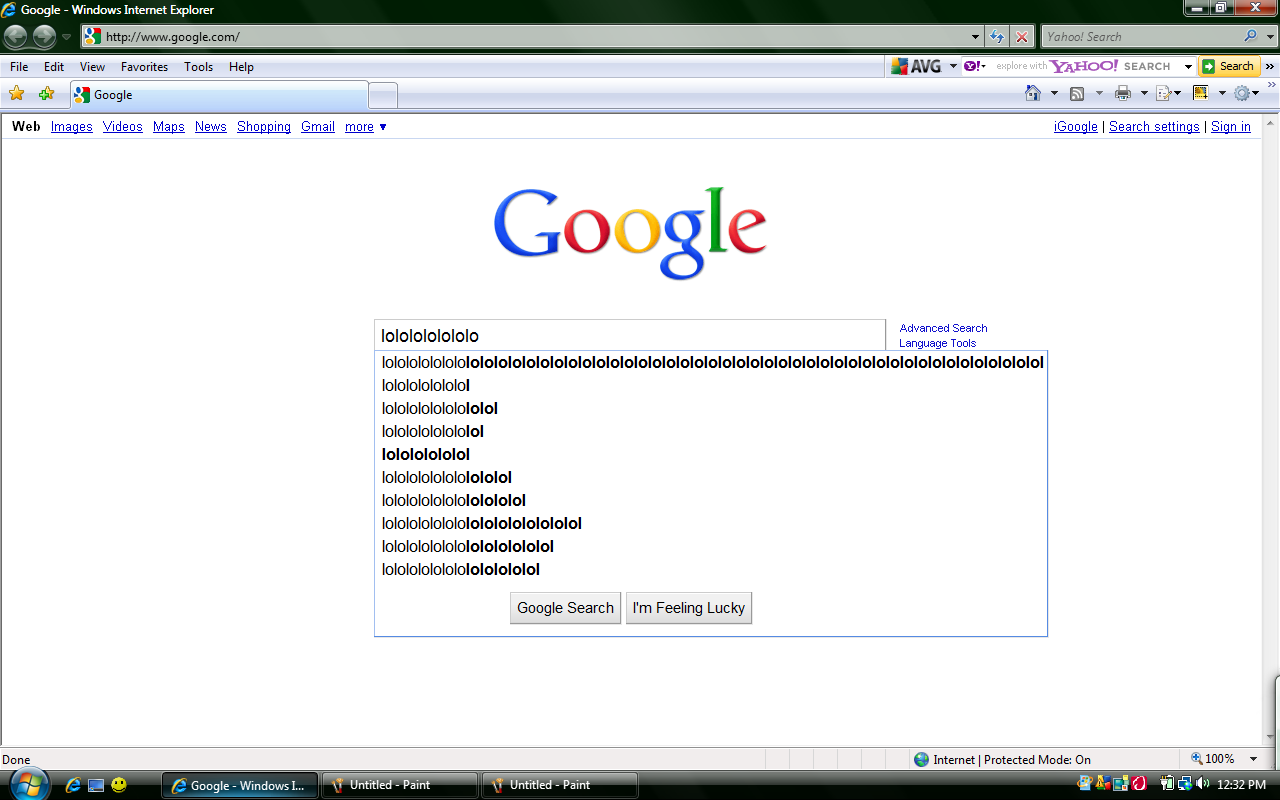
Task: Open the Advanced Search link
Action: click(x=942, y=328)
